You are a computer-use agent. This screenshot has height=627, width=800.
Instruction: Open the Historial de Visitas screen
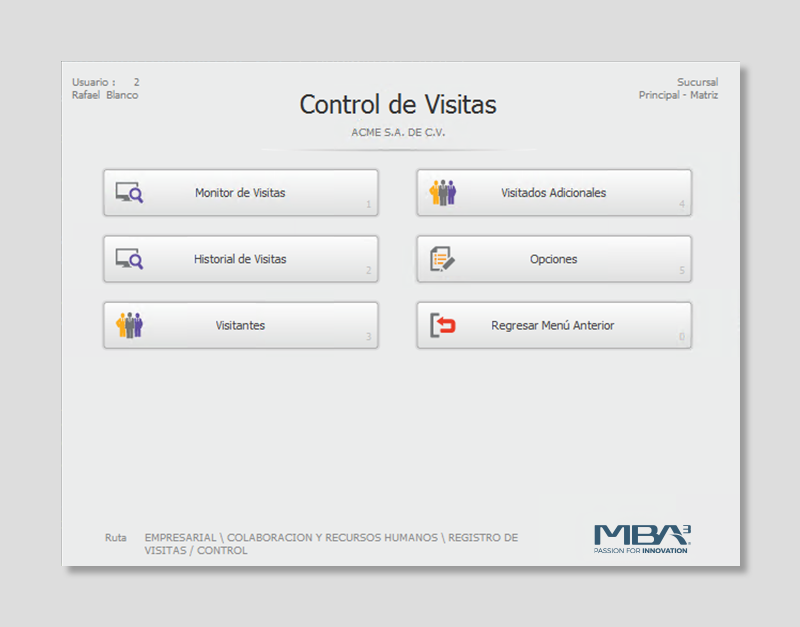tap(240, 259)
